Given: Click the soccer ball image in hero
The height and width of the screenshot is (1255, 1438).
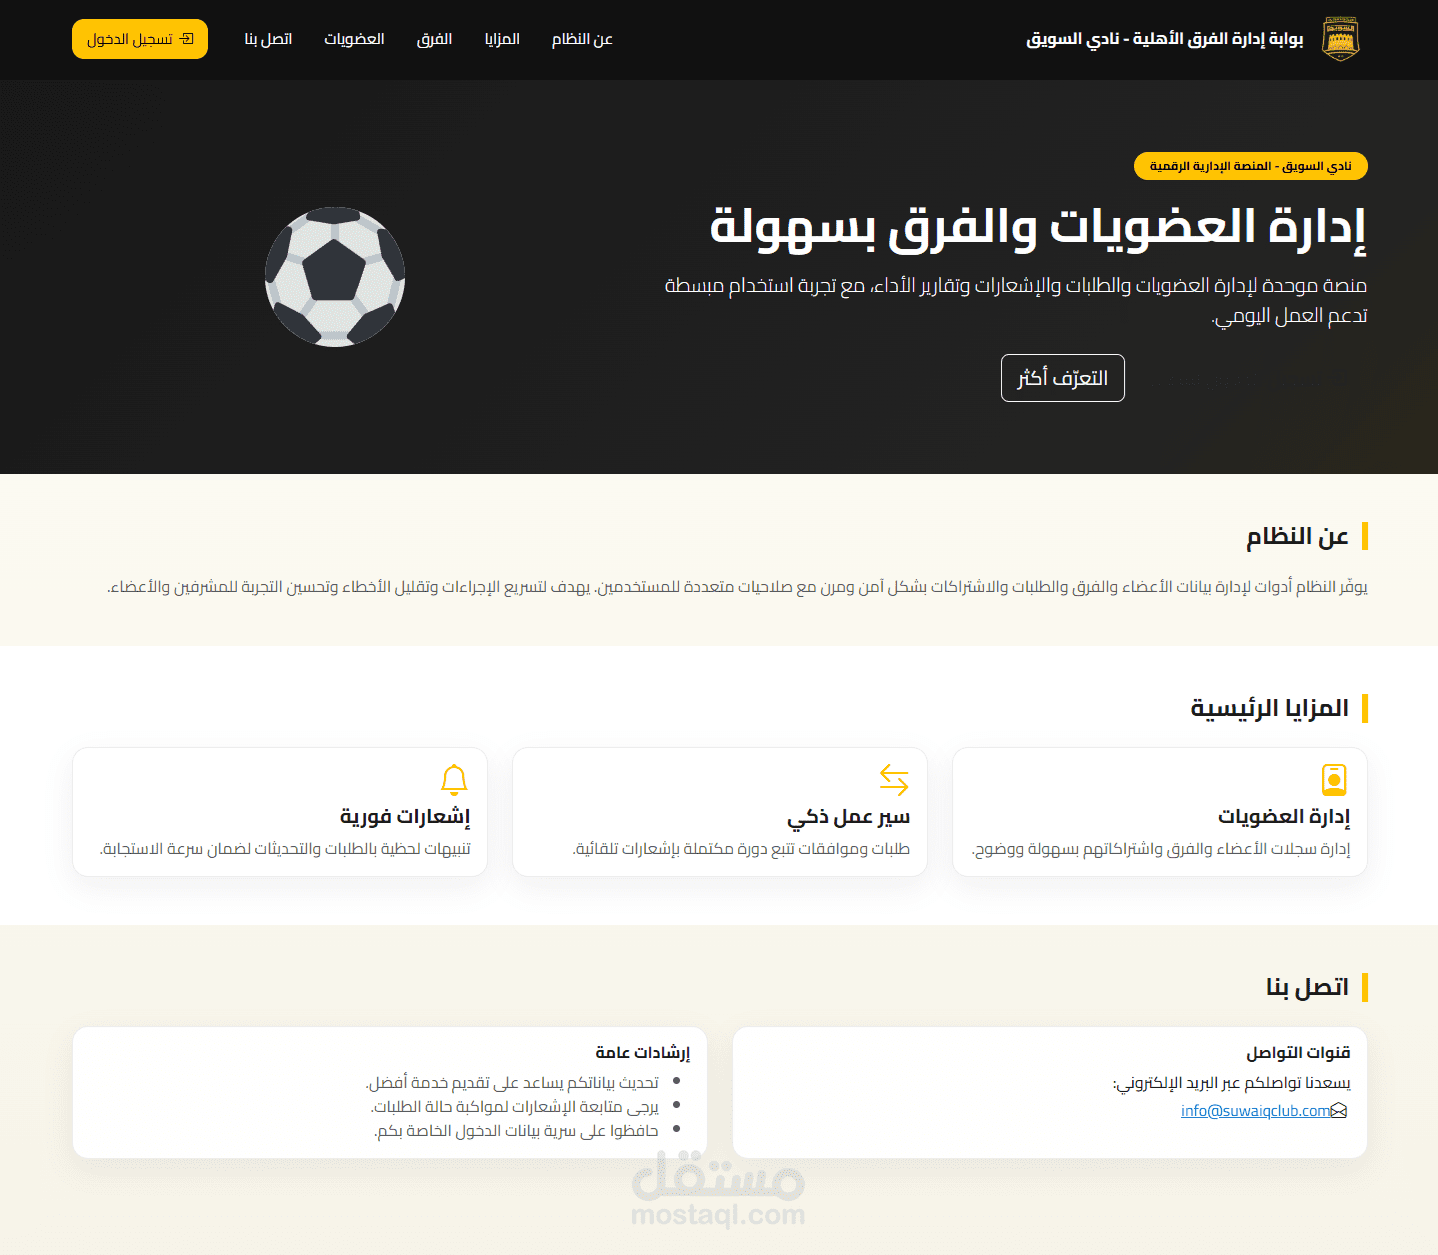Looking at the screenshot, I should (x=335, y=277).
